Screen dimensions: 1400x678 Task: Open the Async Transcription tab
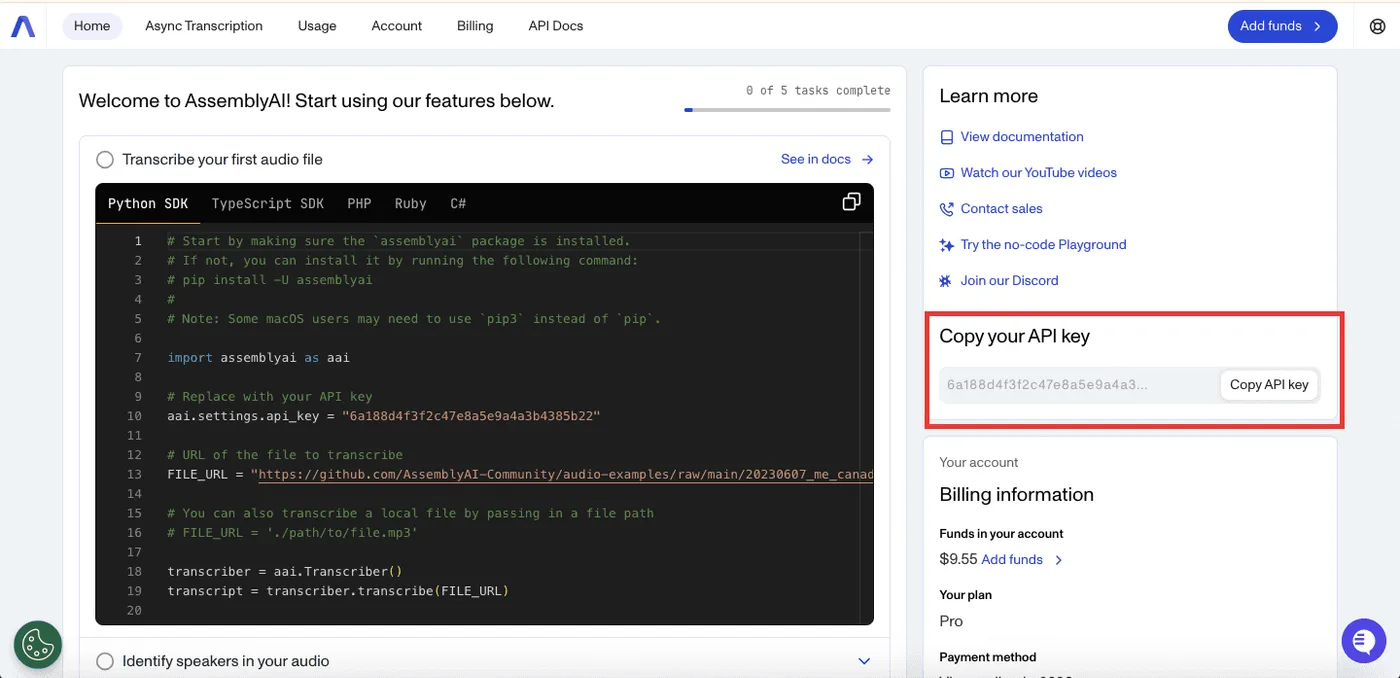(x=204, y=26)
